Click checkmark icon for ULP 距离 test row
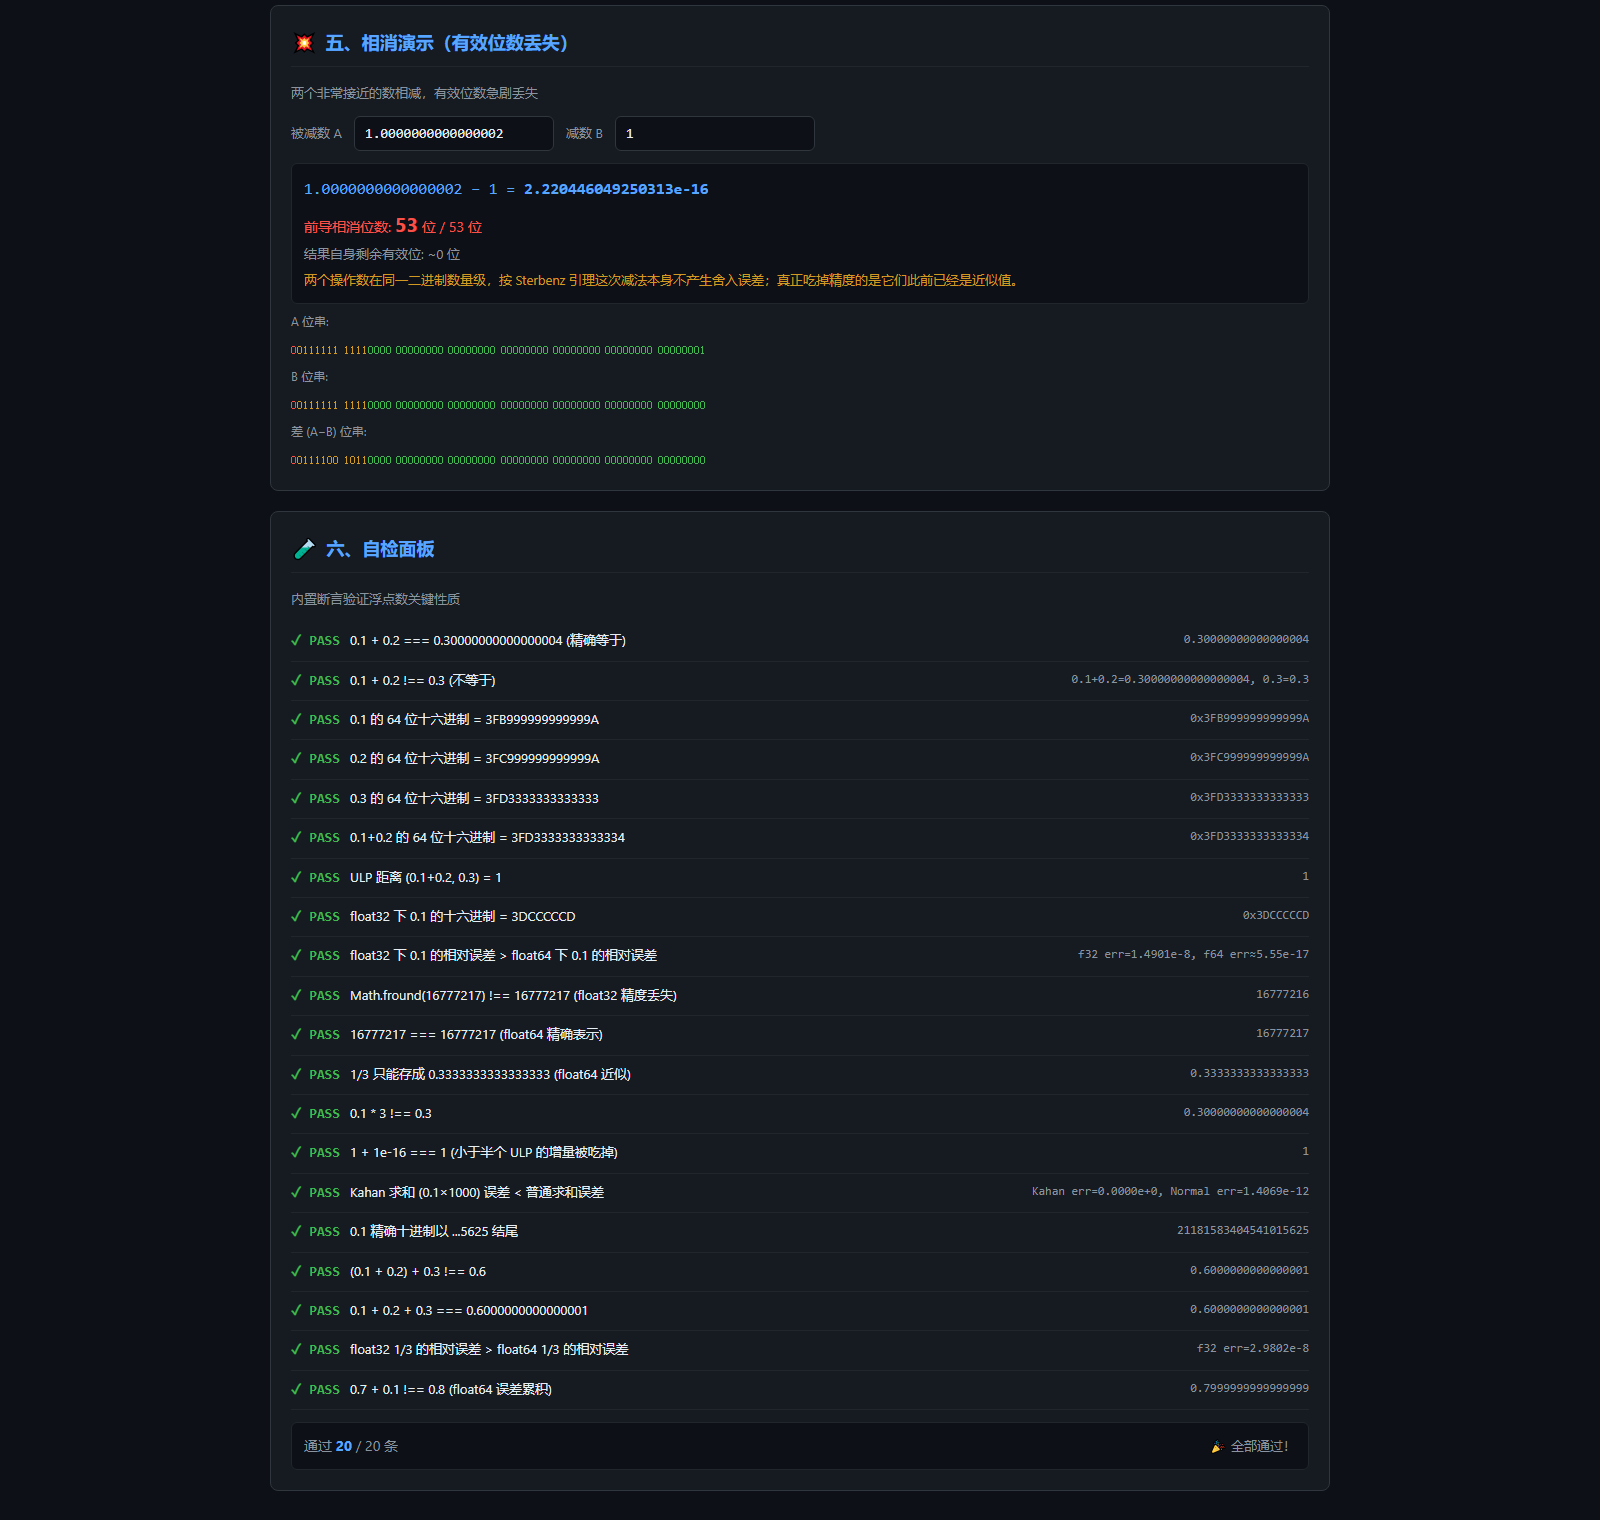Screen dimensions: 1600x1520 point(296,877)
